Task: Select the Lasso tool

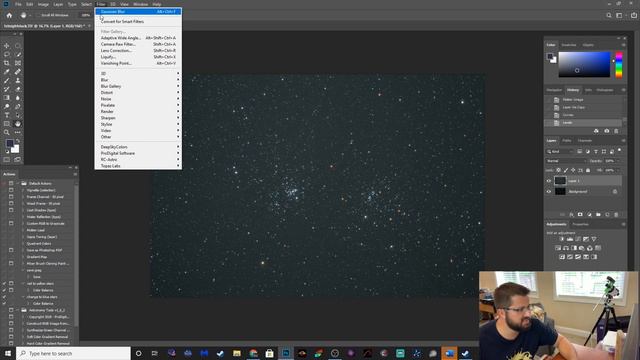Action: (7, 54)
